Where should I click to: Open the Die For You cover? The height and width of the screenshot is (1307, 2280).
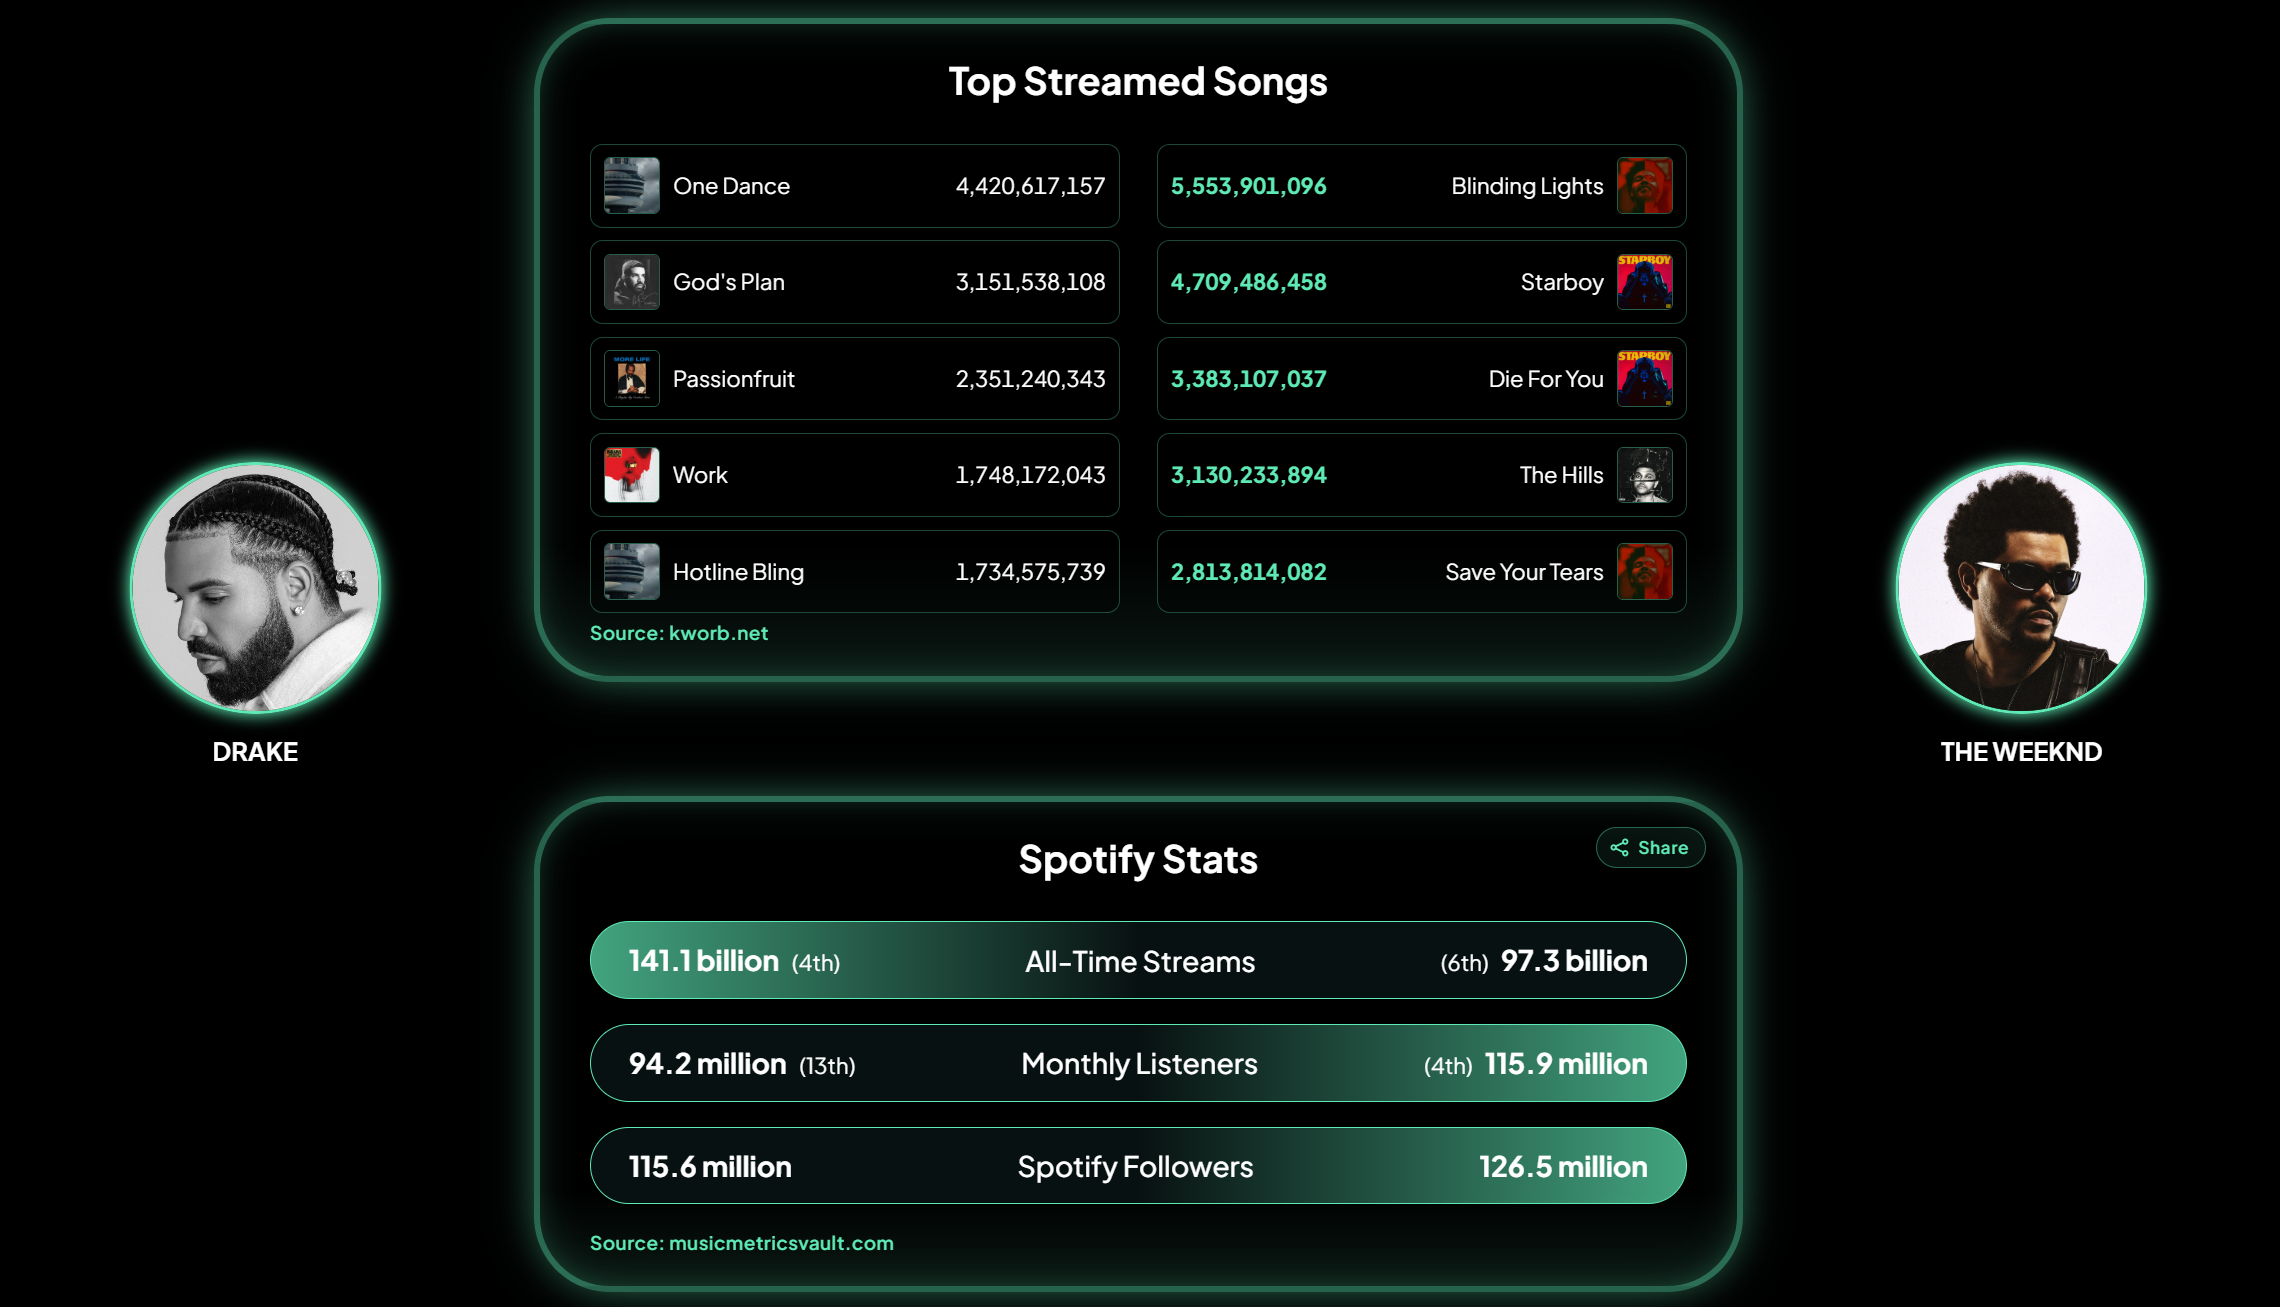[1645, 379]
